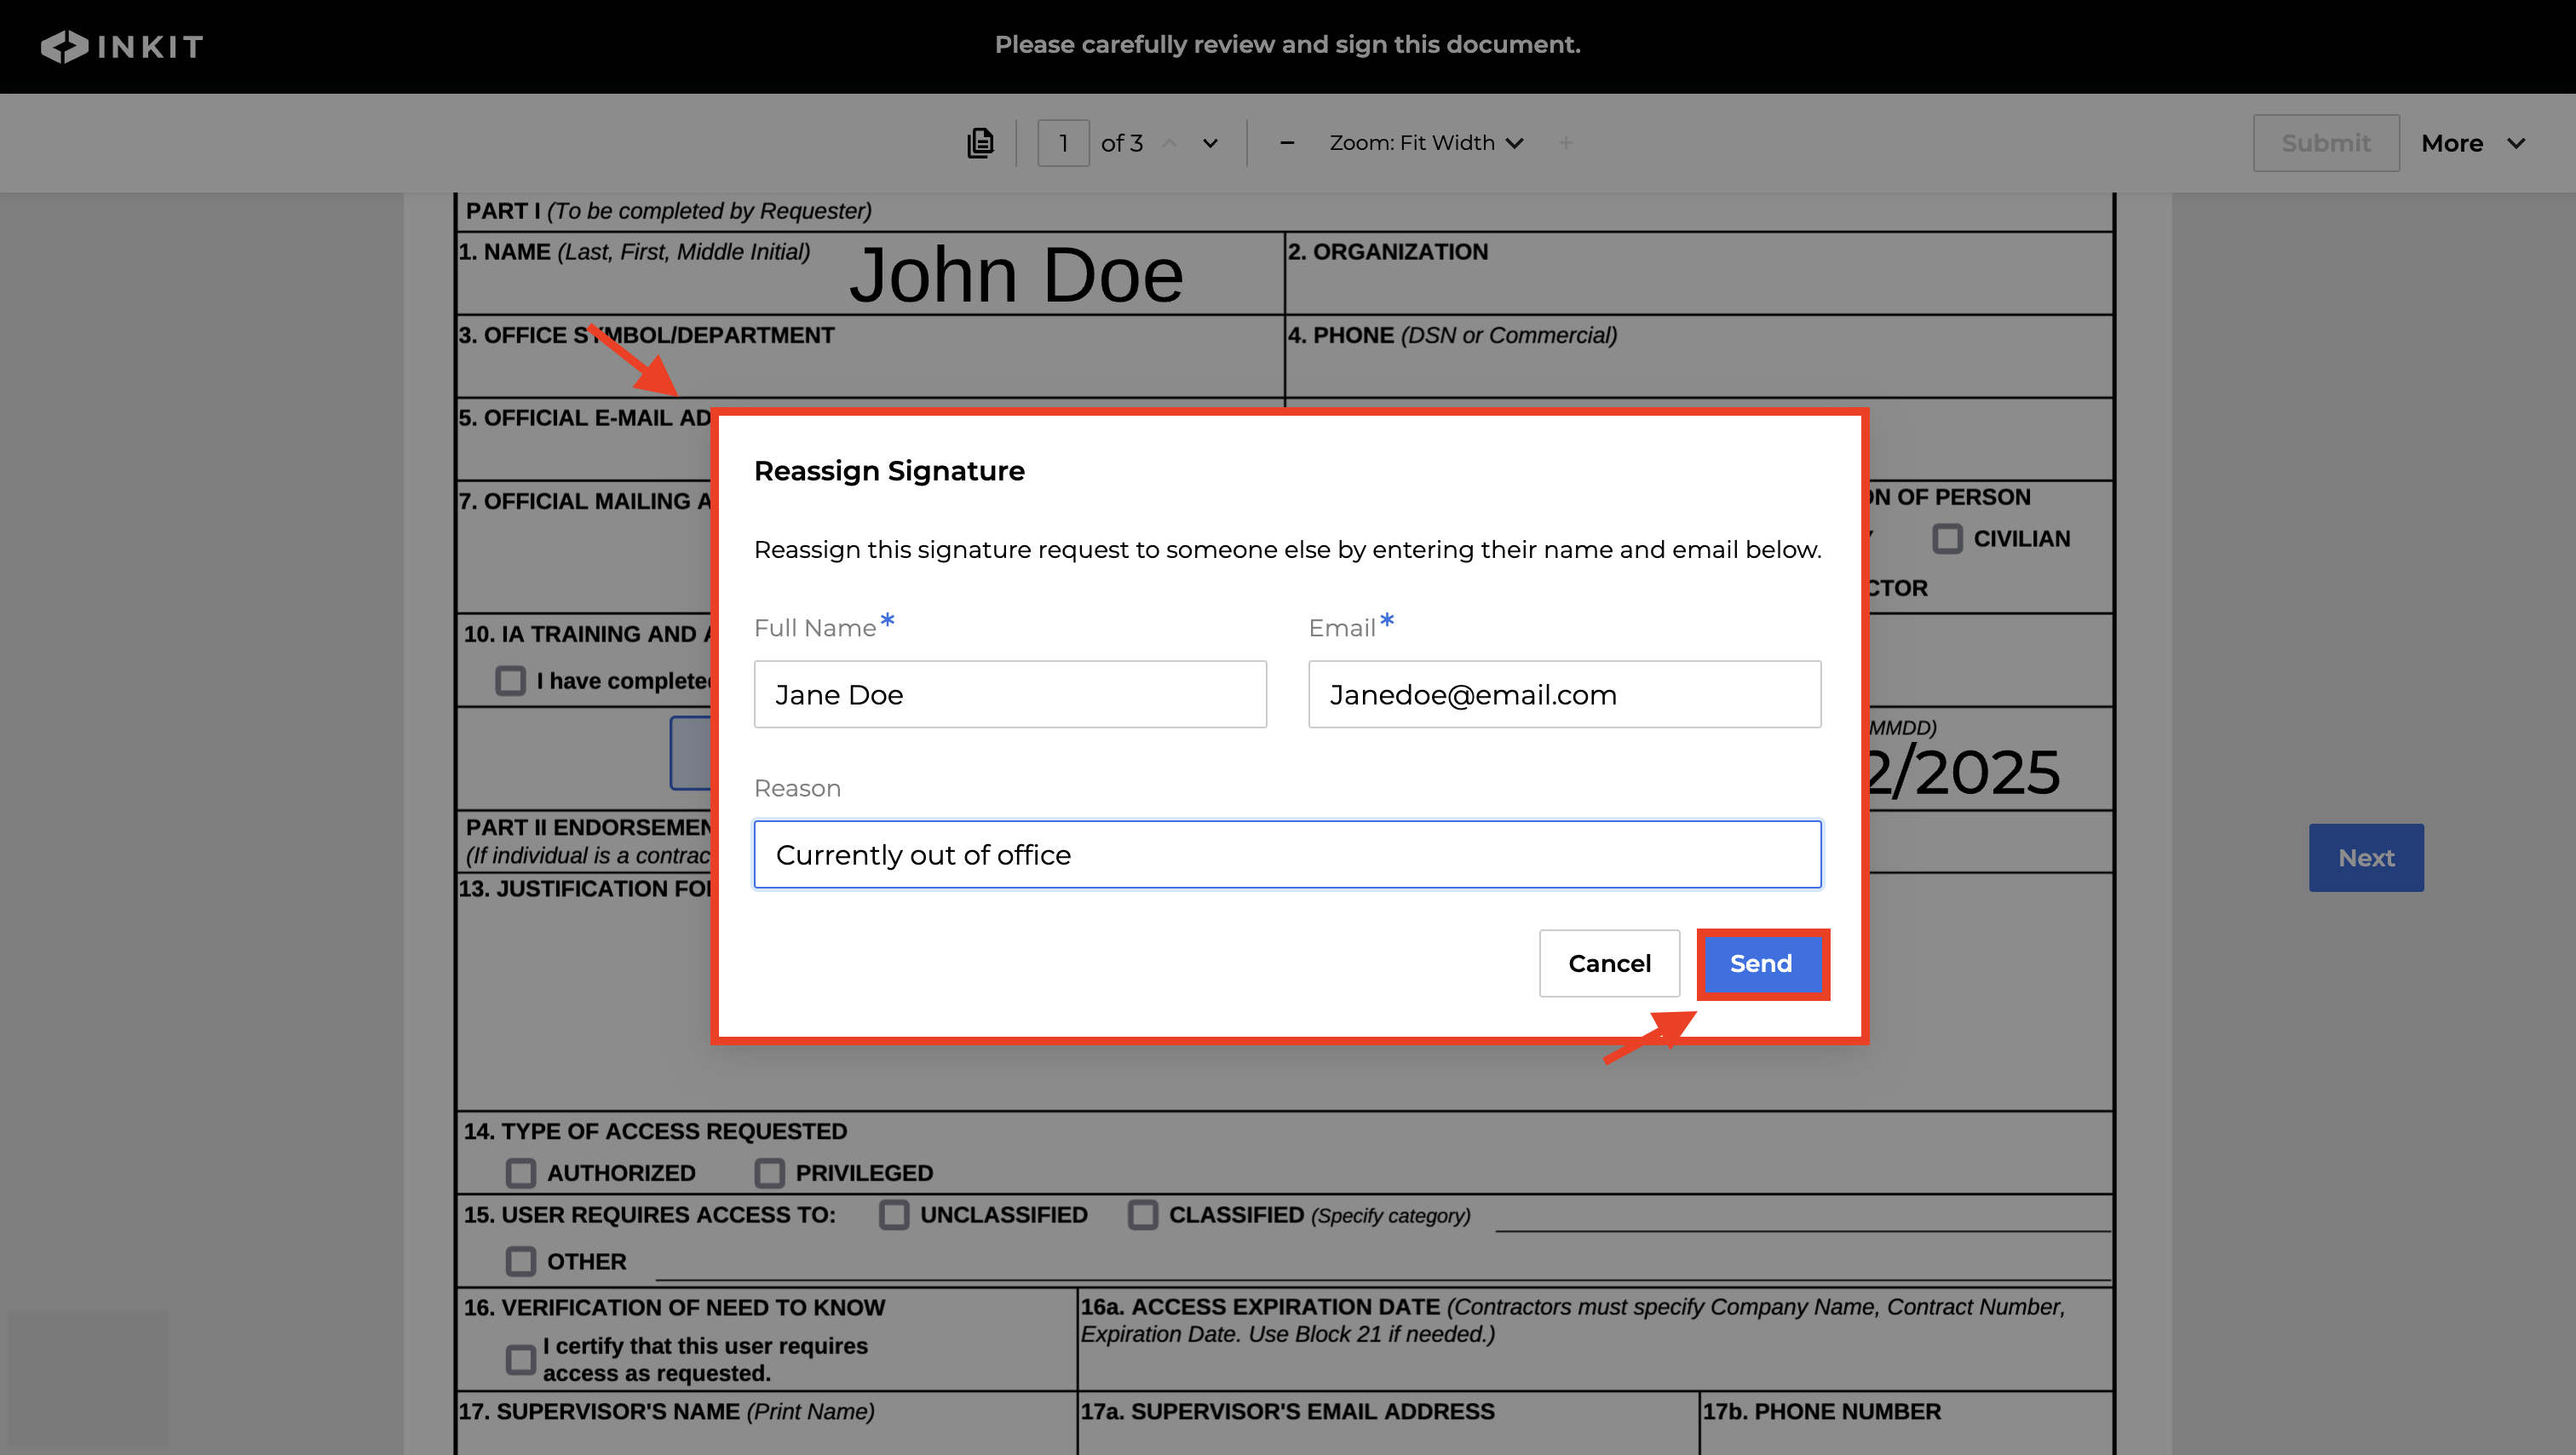Viewport: 2576px width, 1455px height.
Task: Click the blue Next button
Action: point(2365,858)
